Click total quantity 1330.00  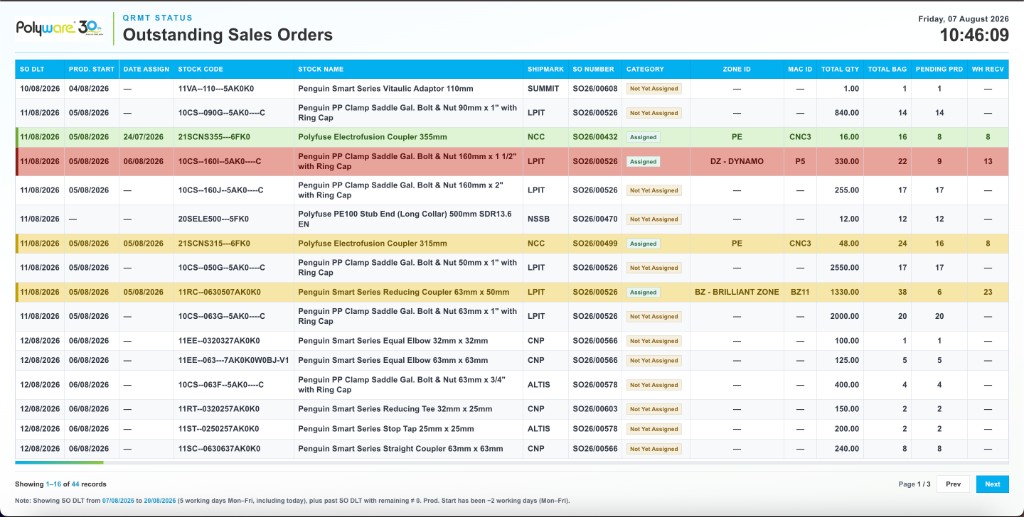[x=844, y=292]
